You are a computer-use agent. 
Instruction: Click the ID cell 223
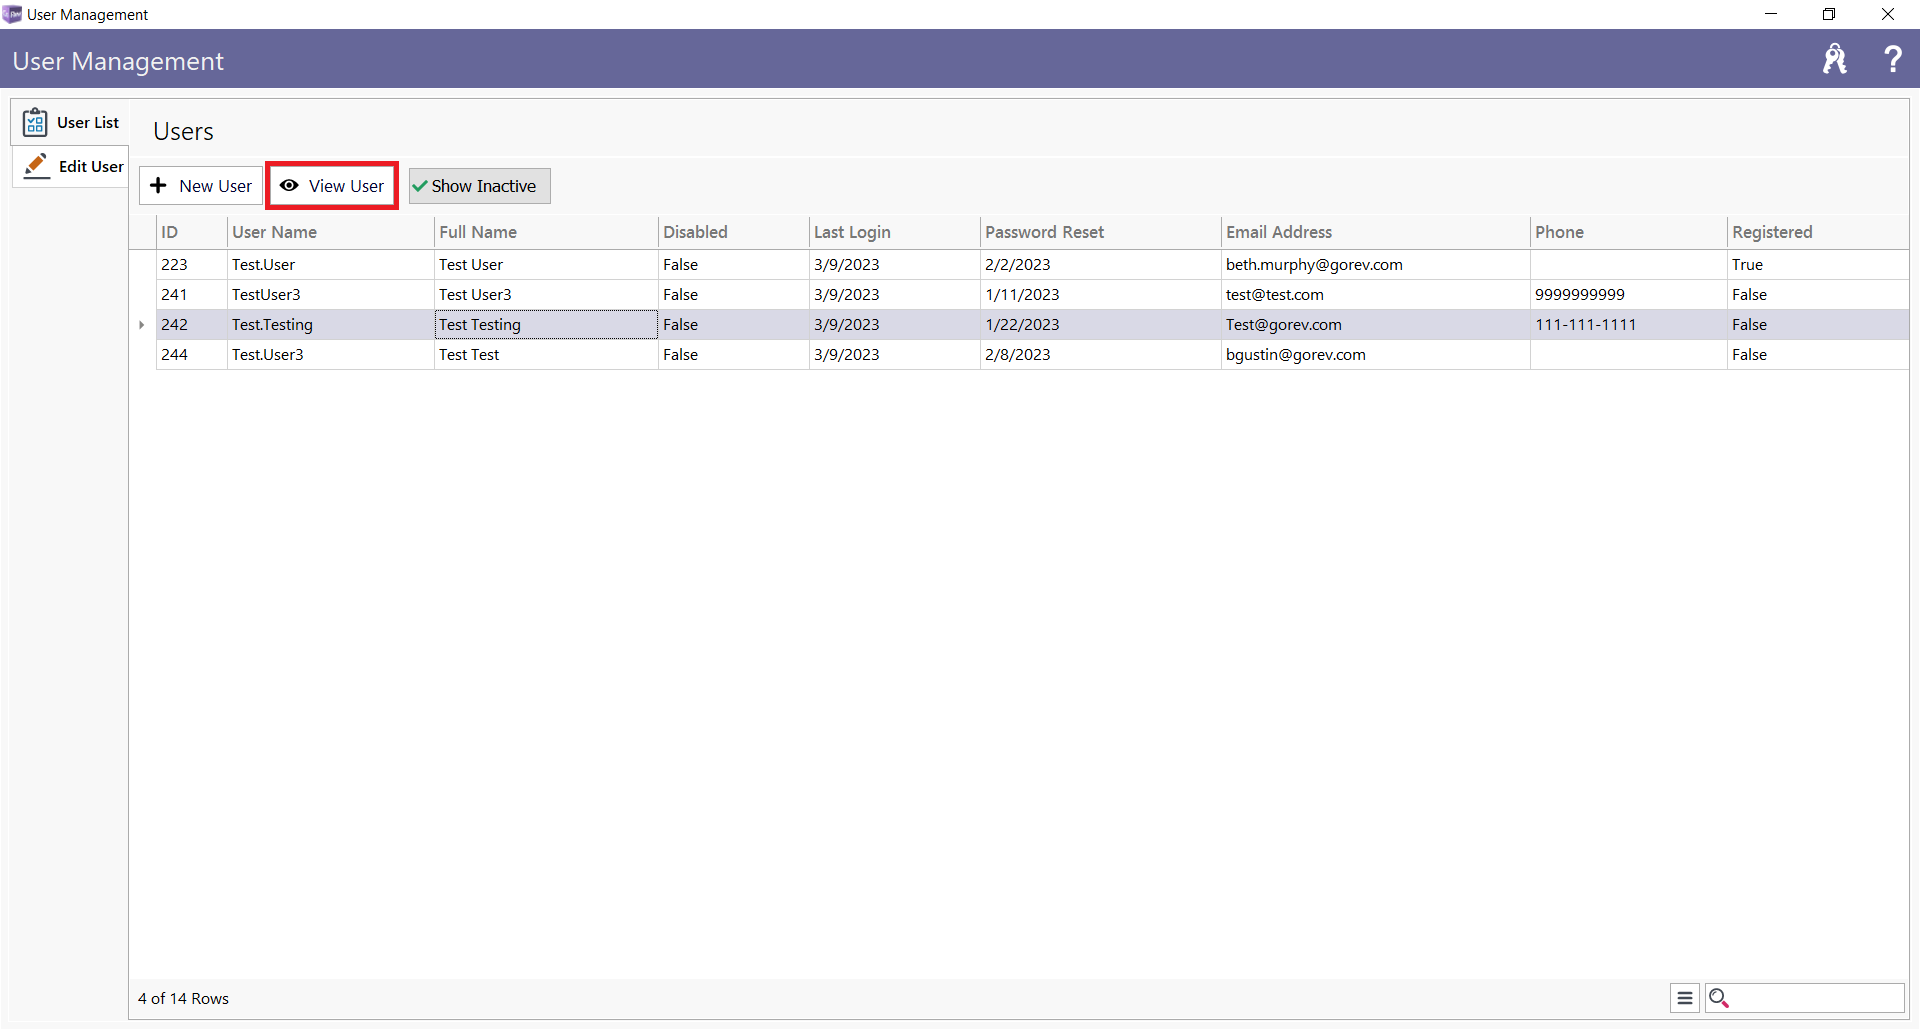pos(192,265)
